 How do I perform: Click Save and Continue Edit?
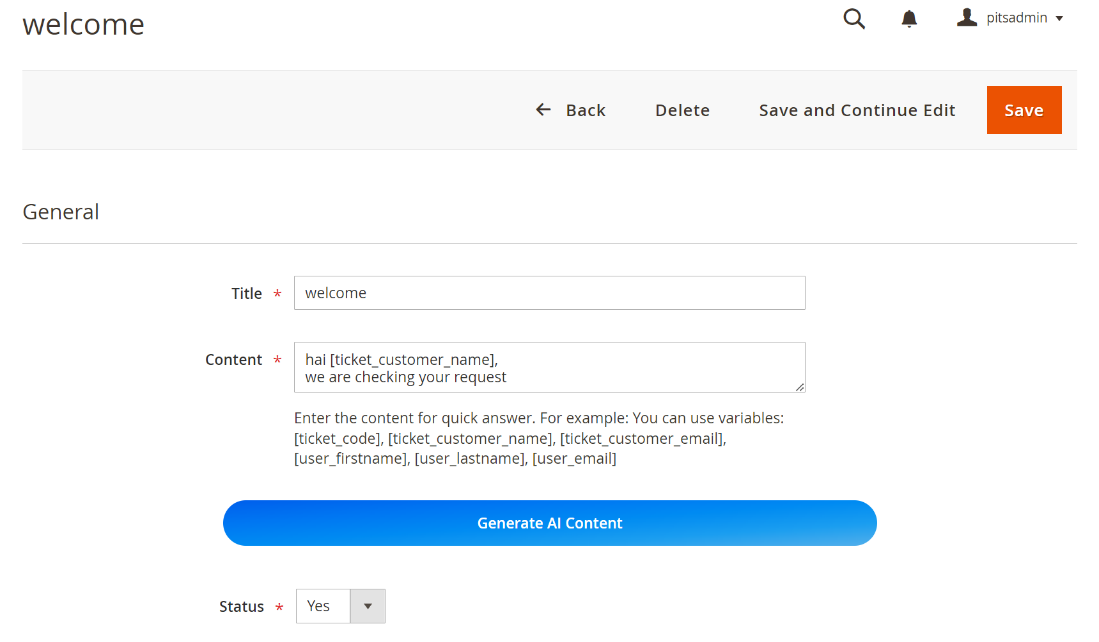857,110
